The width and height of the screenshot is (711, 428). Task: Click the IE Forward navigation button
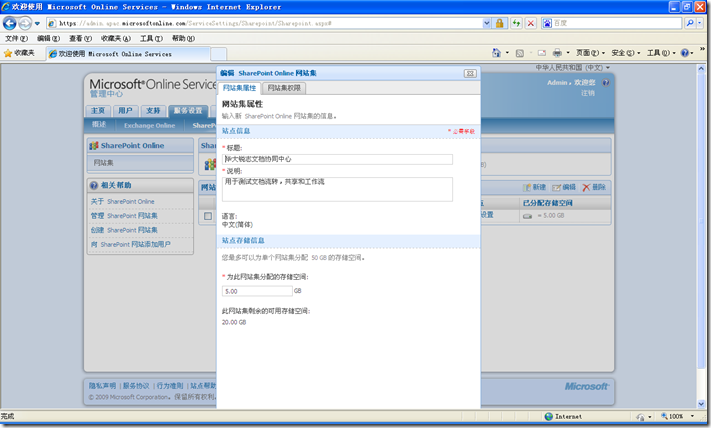[25, 23]
